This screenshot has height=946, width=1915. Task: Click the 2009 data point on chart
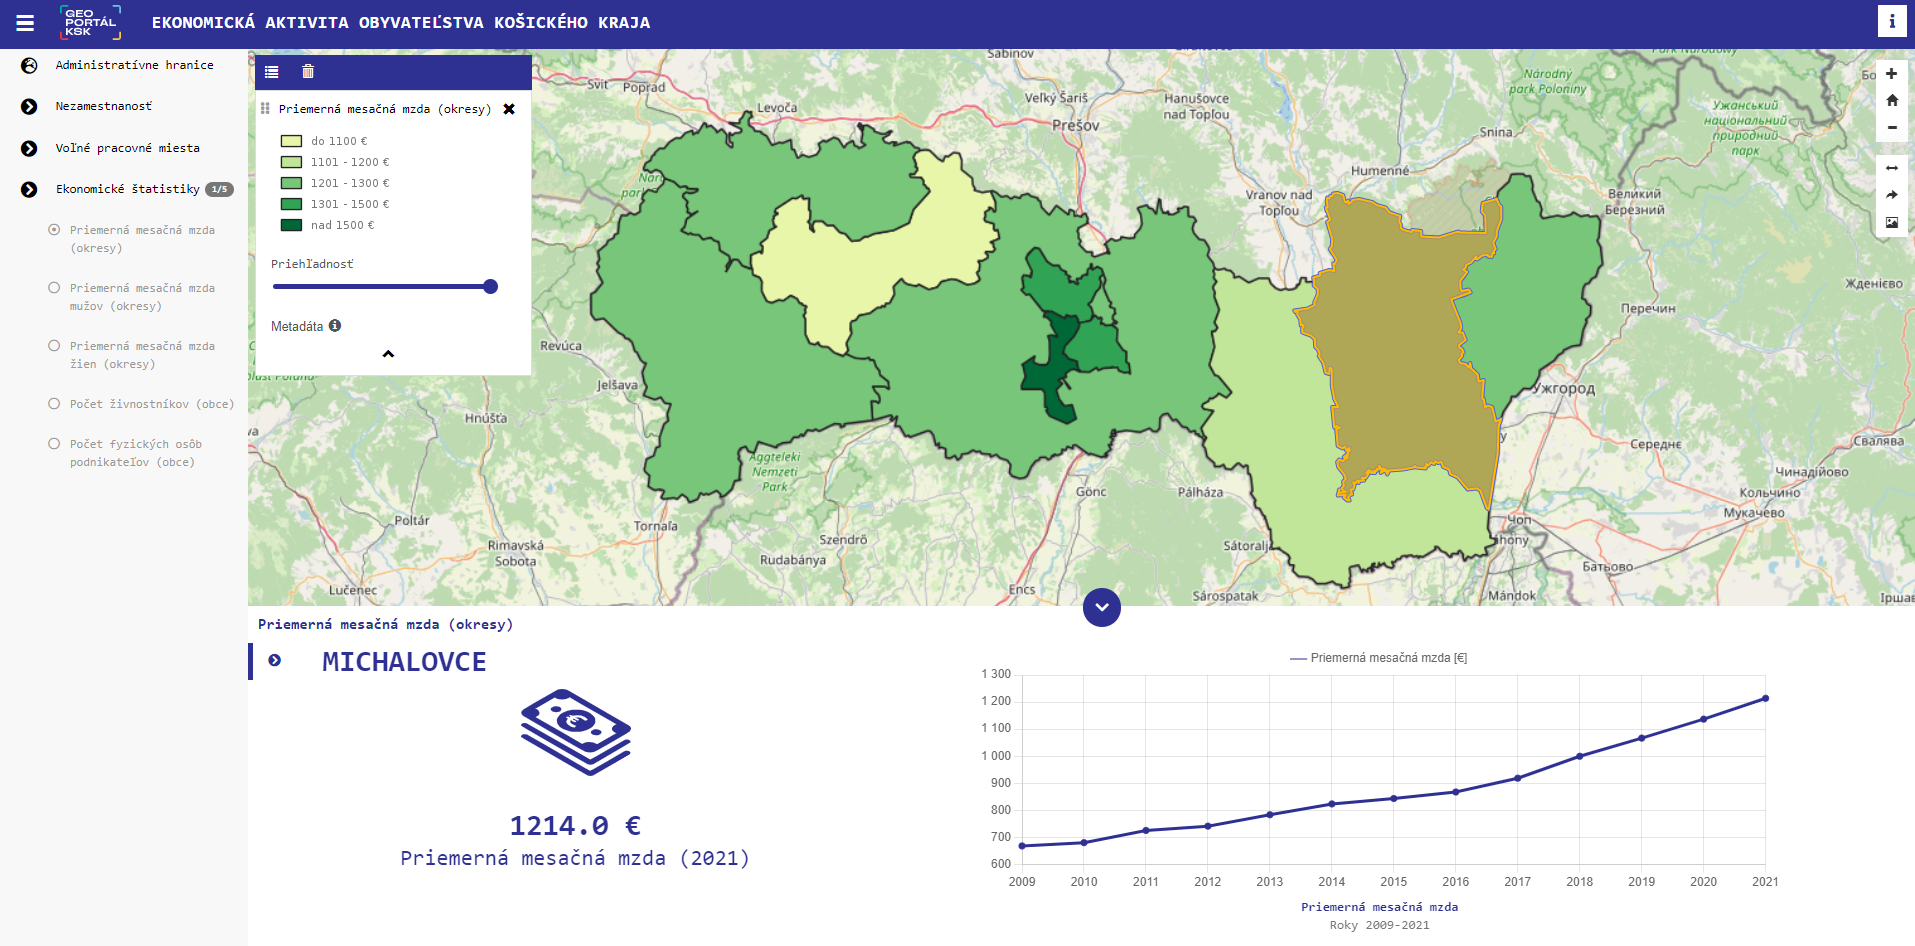[x=1022, y=846]
